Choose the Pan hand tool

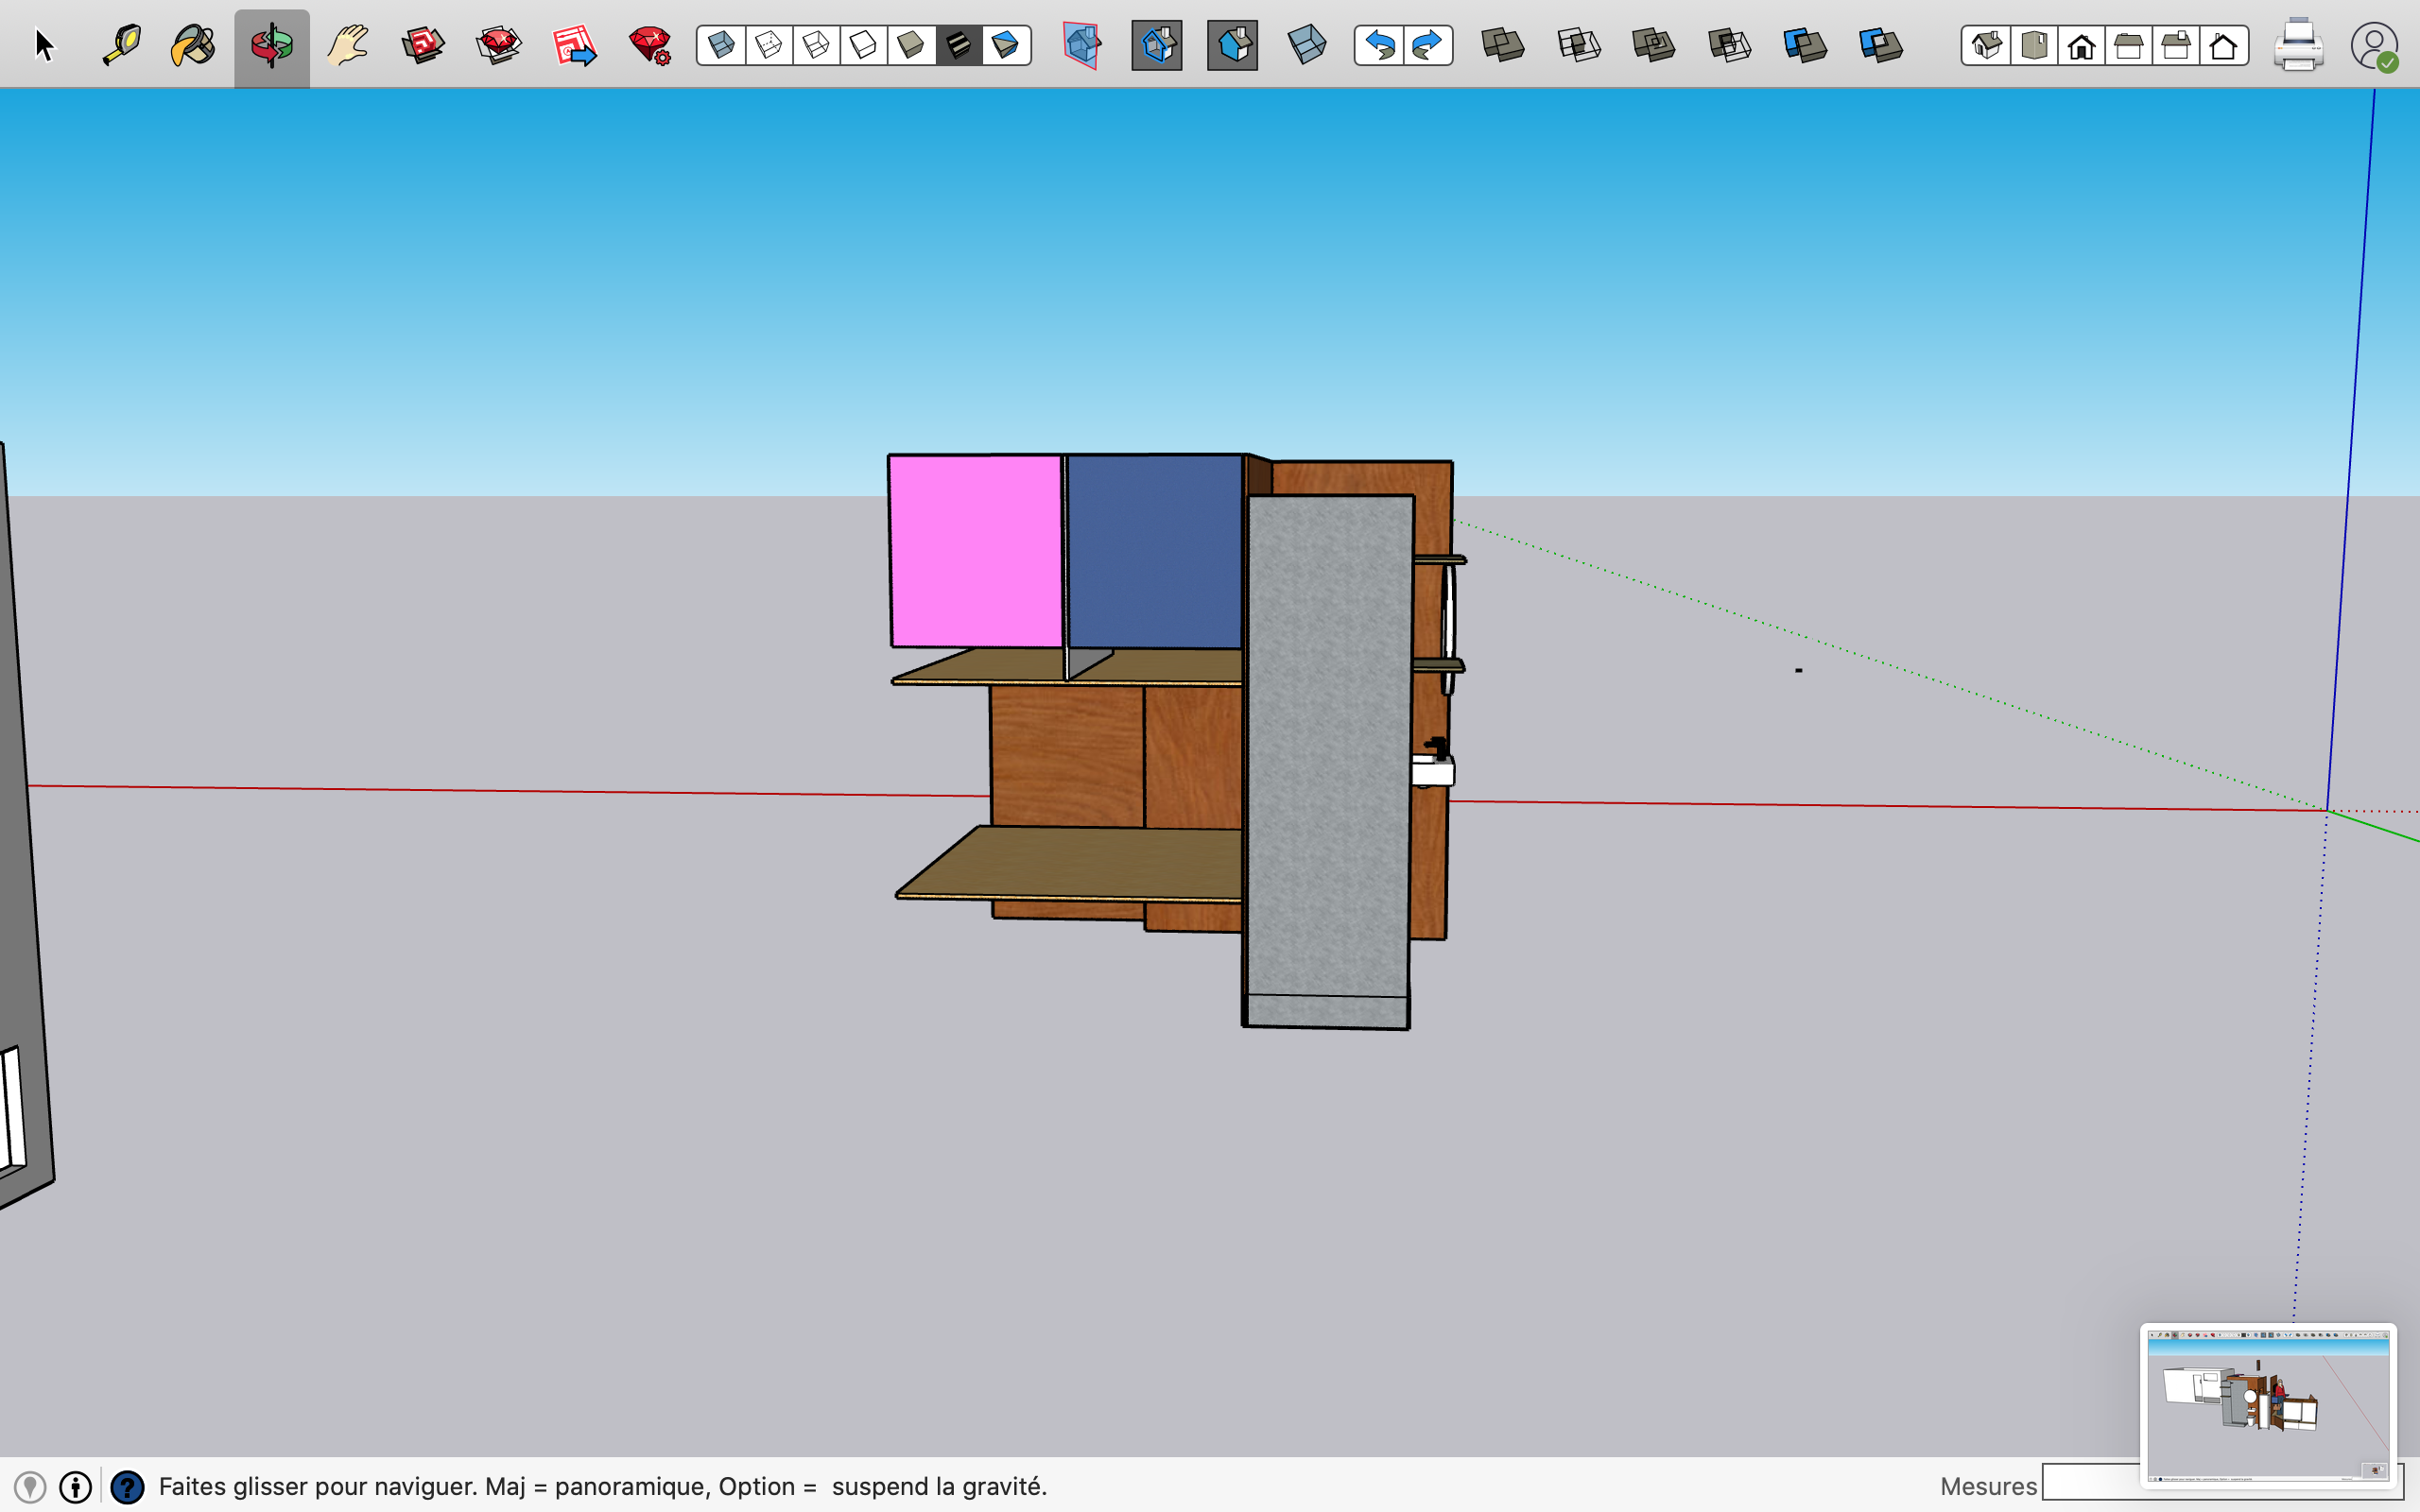(348, 46)
